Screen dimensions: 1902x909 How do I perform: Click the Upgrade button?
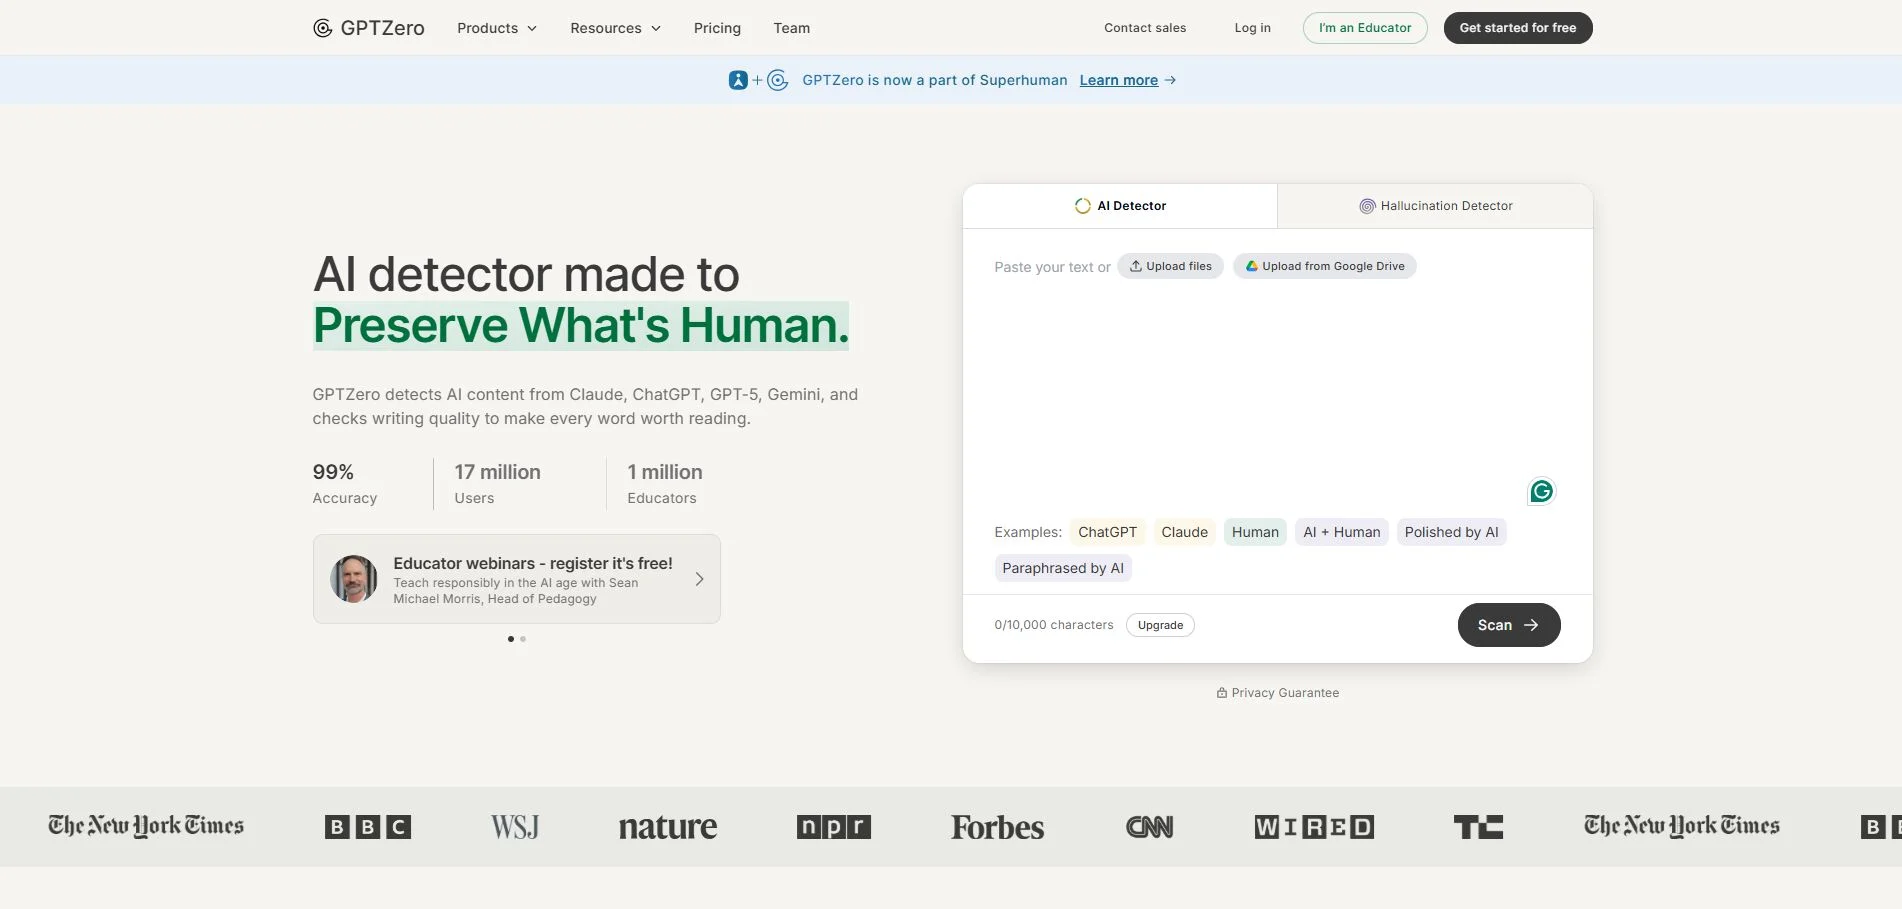(x=1160, y=625)
